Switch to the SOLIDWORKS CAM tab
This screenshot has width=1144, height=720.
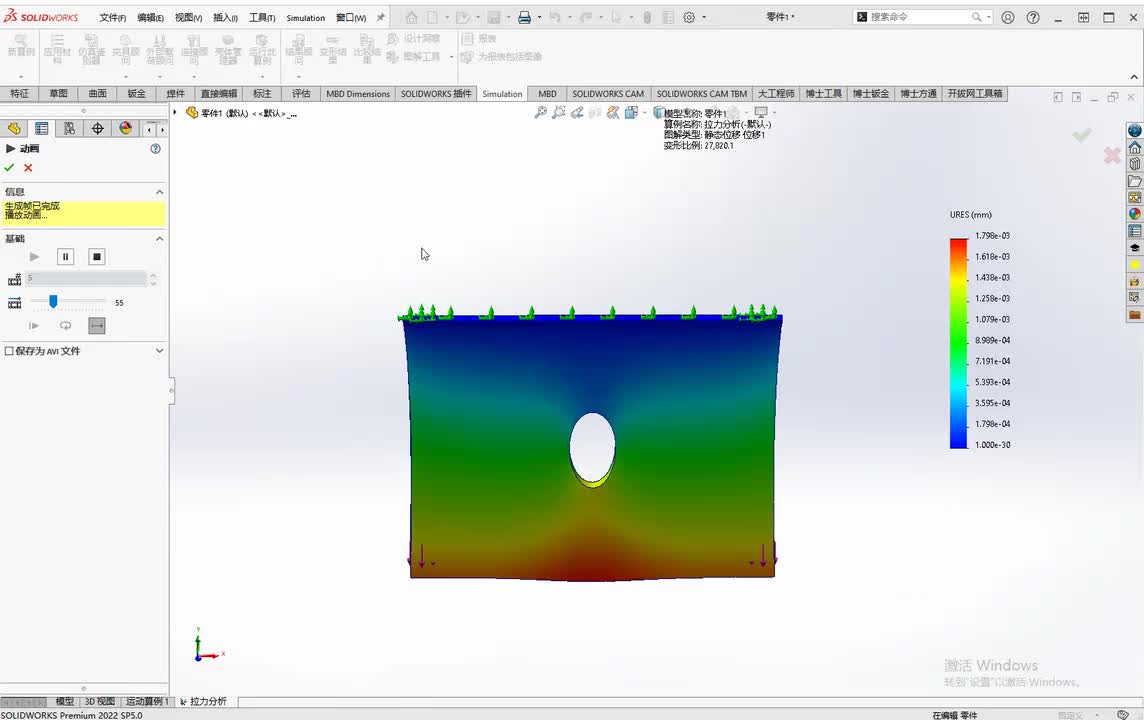608,93
